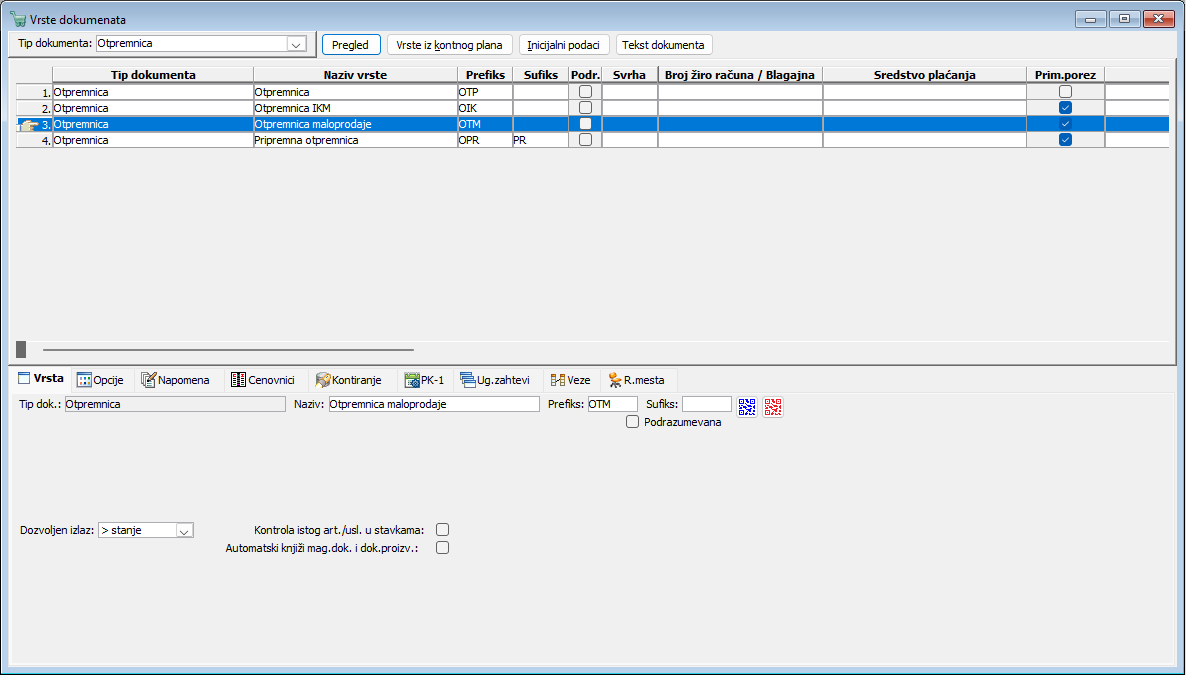Click the grid's horizontal scrollbar
This screenshot has height=675, width=1186.
(228, 350)
